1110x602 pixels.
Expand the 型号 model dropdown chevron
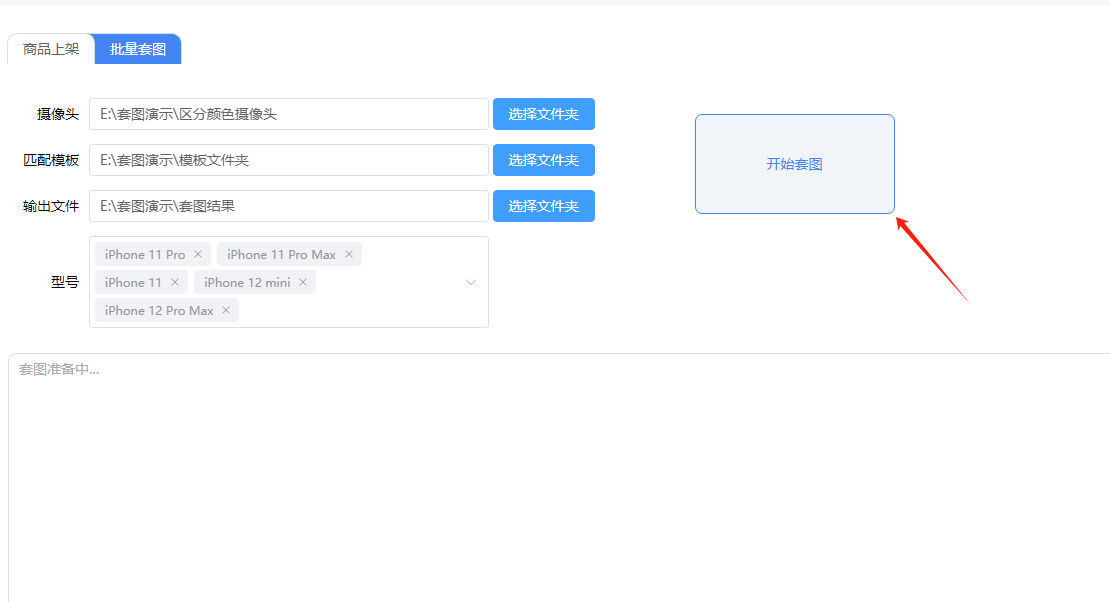click(471, 282)
